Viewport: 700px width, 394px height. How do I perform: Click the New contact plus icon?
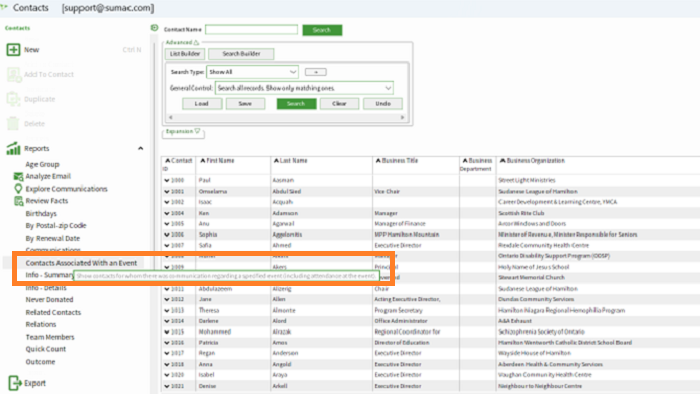click(x=13, y=50)
